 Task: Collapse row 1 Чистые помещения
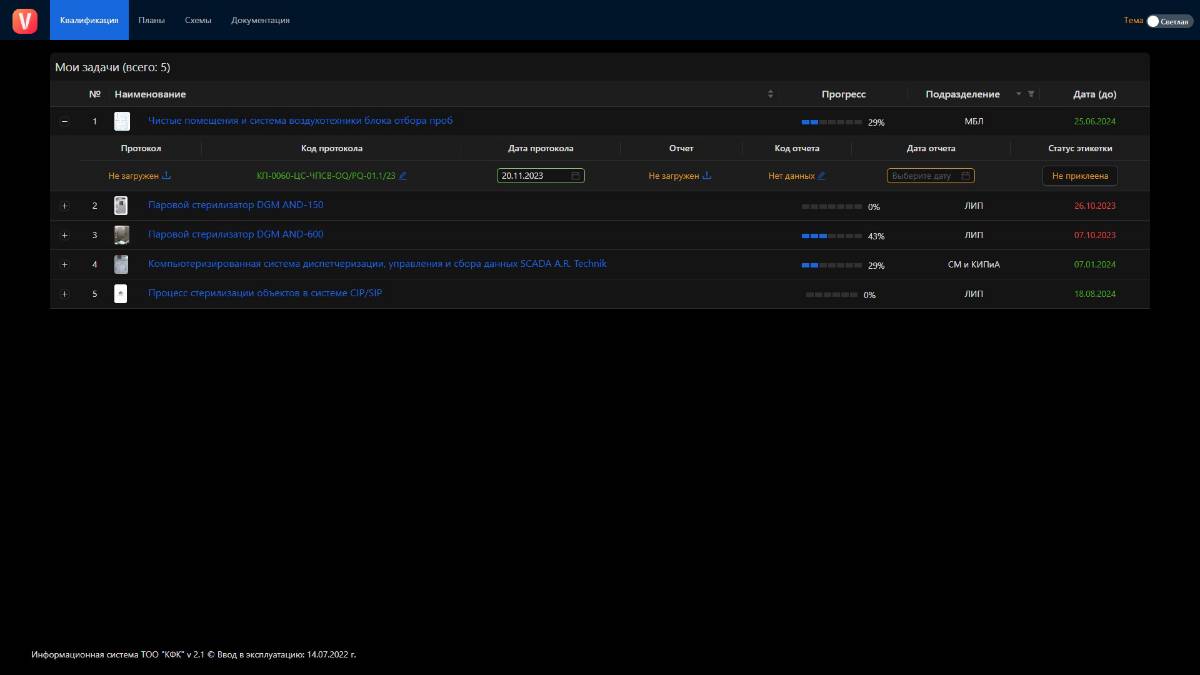pyautogui.click(x=65, y=121)
